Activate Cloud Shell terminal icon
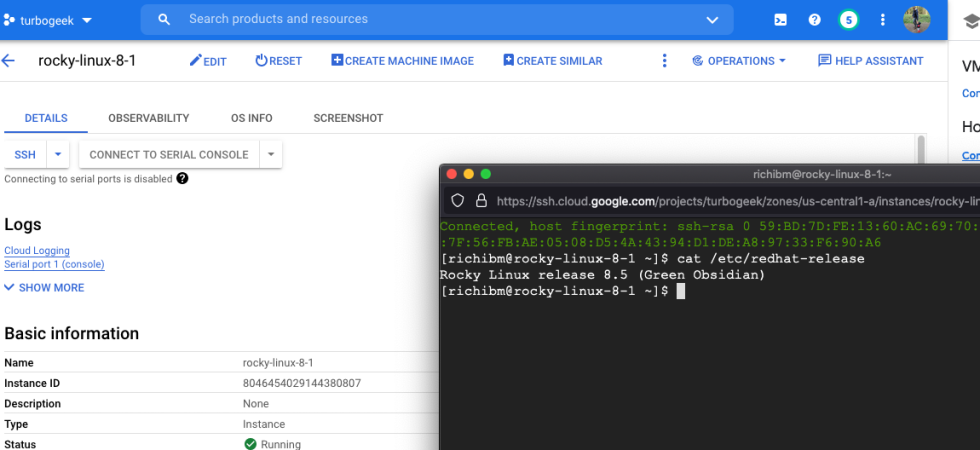The width and height of the screenshot is (980, 450). coord(781,20)
